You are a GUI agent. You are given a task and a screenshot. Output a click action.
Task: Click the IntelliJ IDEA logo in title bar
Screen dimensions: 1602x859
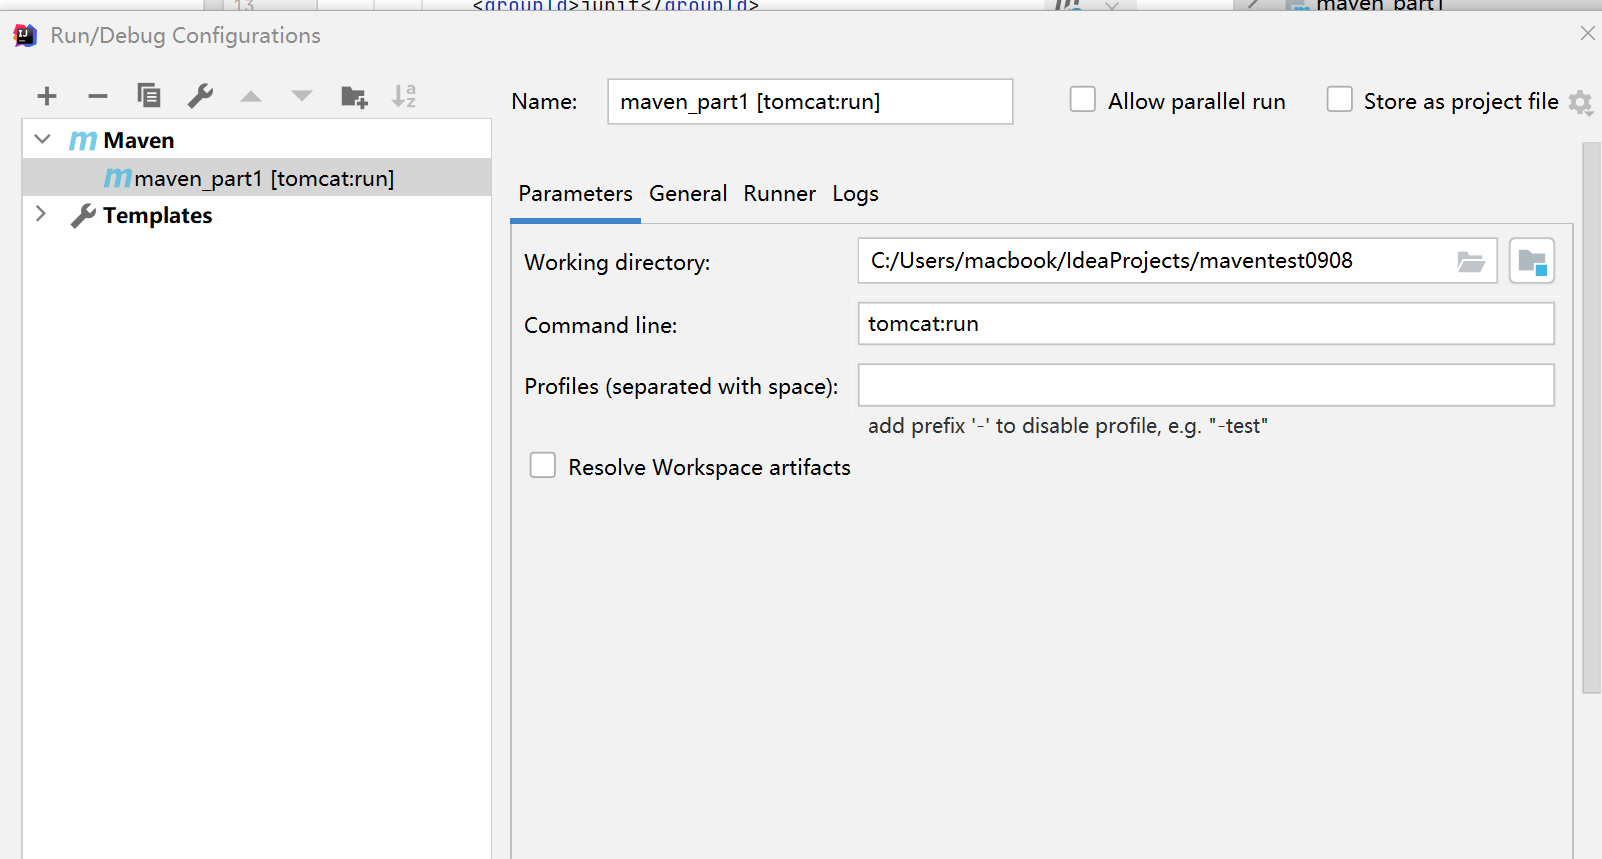coord(25,36)
